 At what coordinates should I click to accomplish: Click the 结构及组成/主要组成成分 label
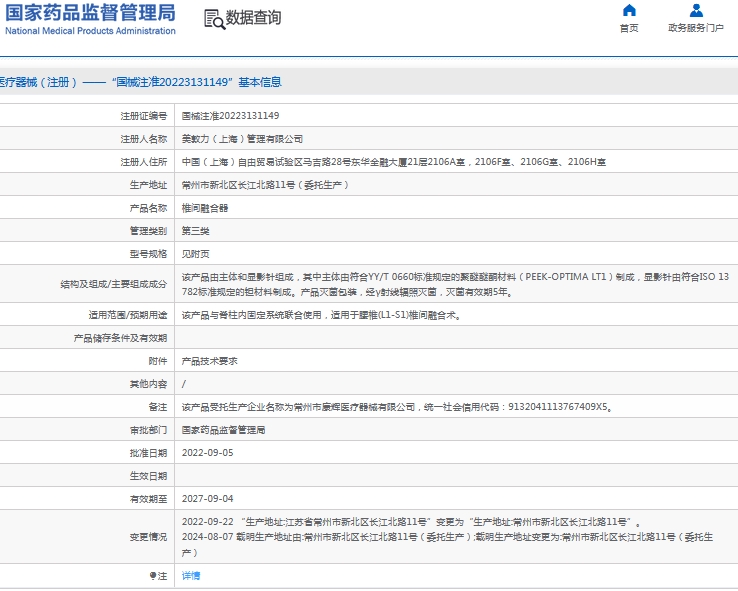point(113,284)
